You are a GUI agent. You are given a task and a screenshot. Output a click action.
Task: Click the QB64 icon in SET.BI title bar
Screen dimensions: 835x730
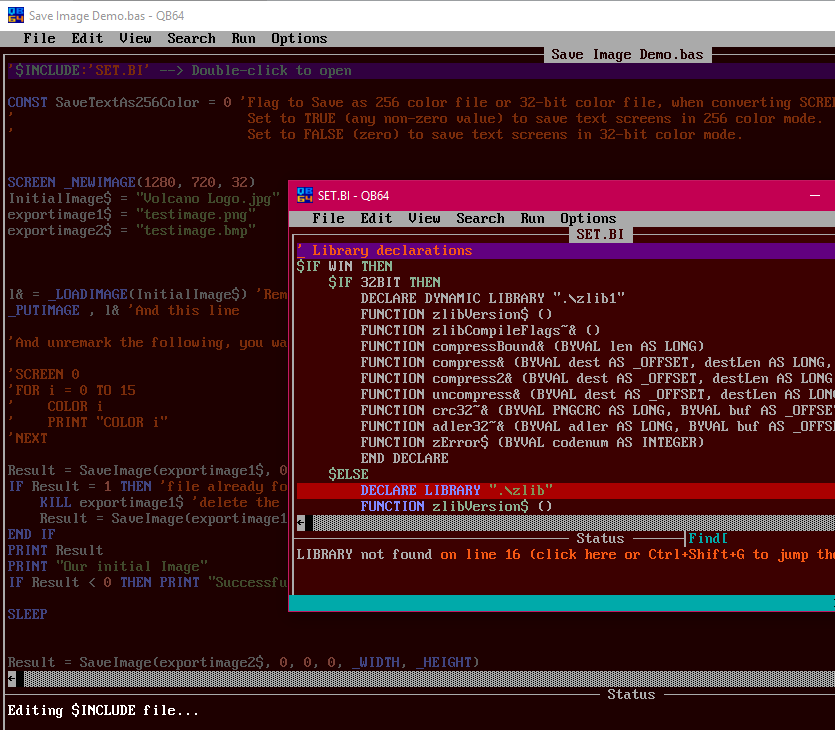[x=305, y=195]
